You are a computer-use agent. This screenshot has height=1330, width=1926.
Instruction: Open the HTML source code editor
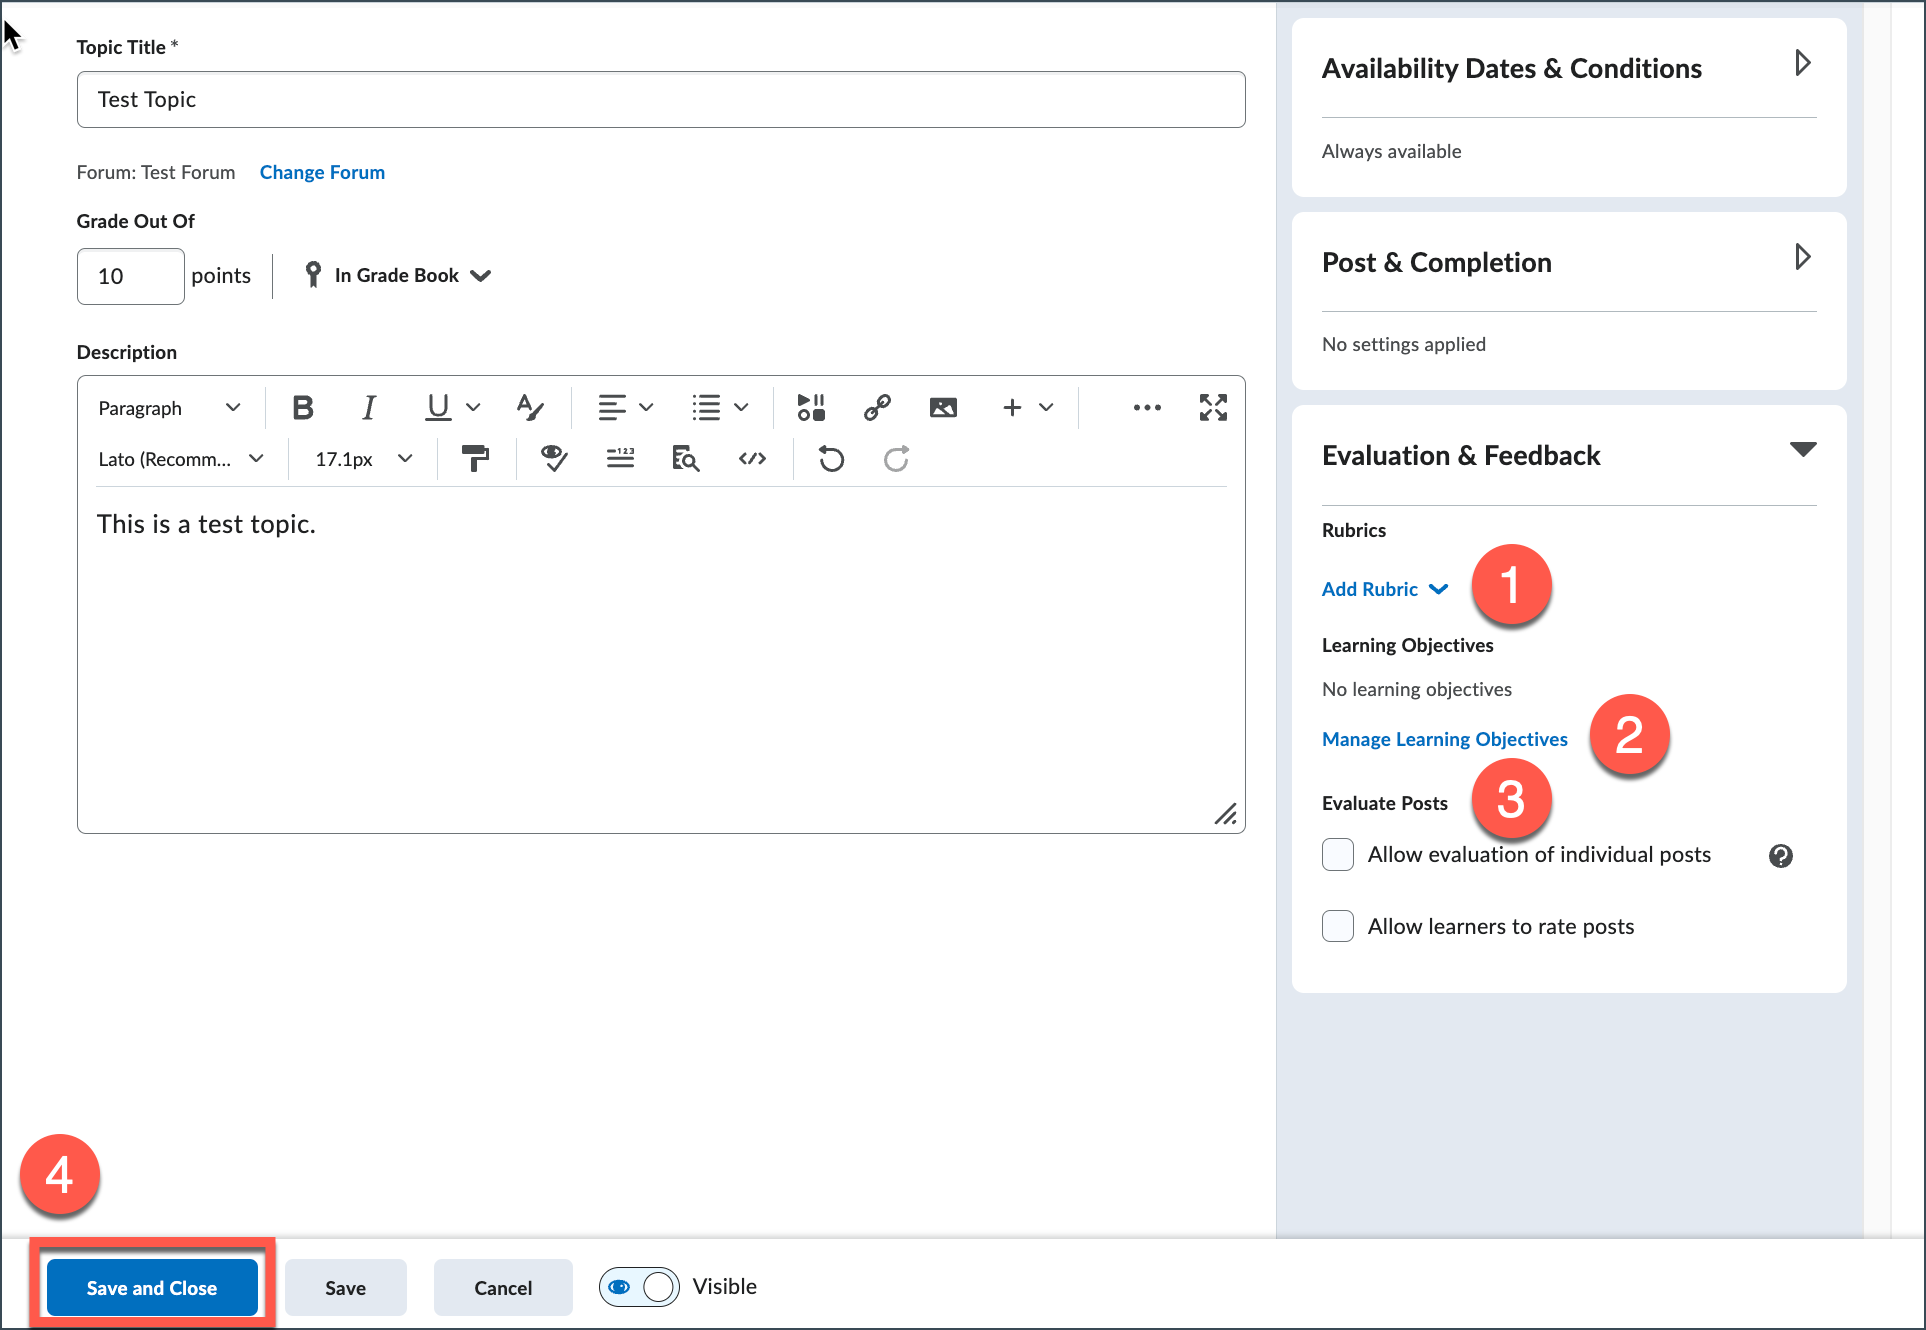tap(752, 458)
